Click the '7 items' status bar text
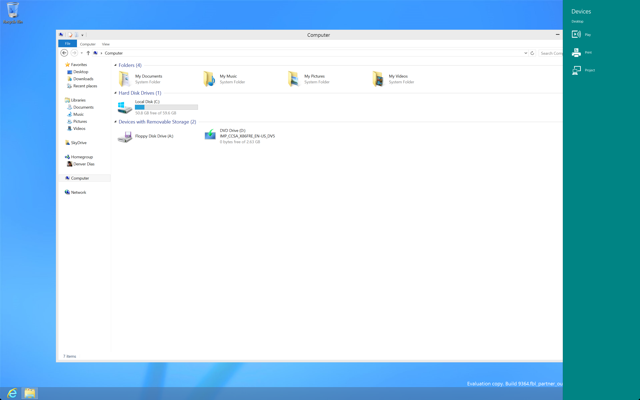Image resolution: width=640 pixels, height=400 pixels. (69, 357)
